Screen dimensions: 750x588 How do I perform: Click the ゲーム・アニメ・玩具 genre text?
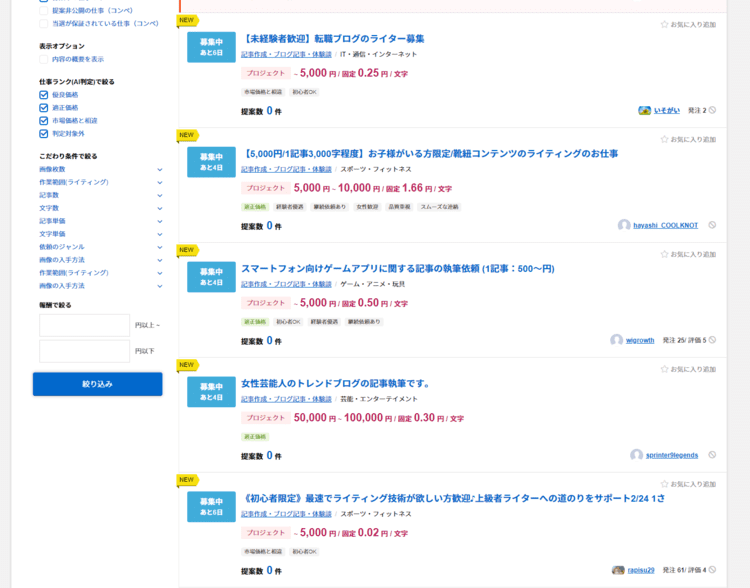373,284
